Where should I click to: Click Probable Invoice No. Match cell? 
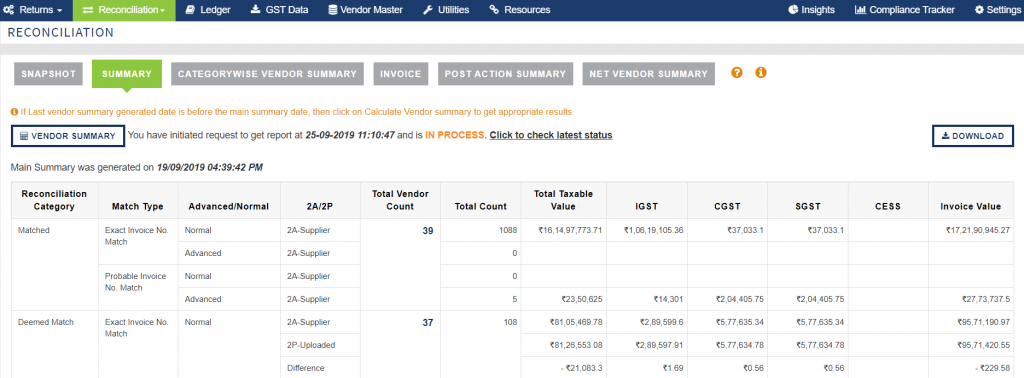point(138,287)
